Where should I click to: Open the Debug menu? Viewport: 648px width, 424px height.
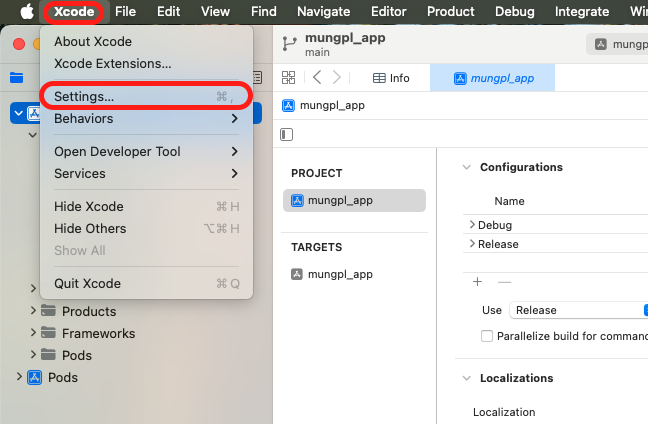515,11
